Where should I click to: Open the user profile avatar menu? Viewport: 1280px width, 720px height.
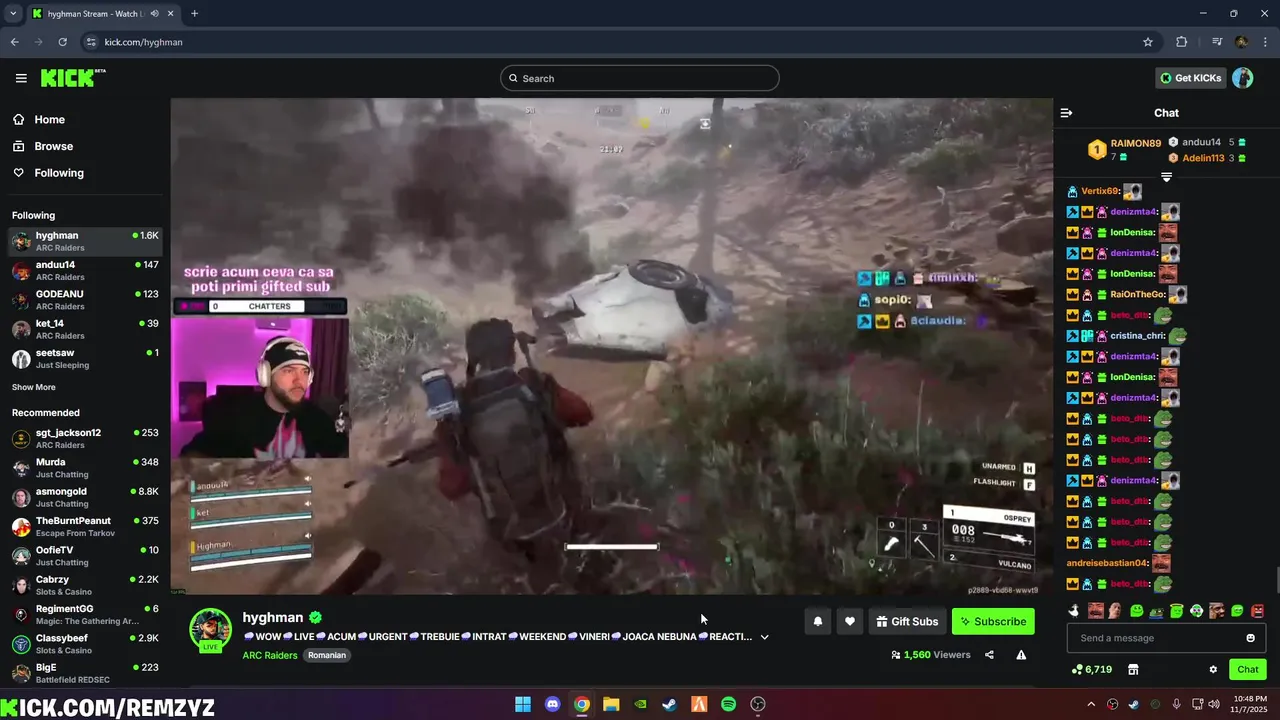tap(1242, 78)
